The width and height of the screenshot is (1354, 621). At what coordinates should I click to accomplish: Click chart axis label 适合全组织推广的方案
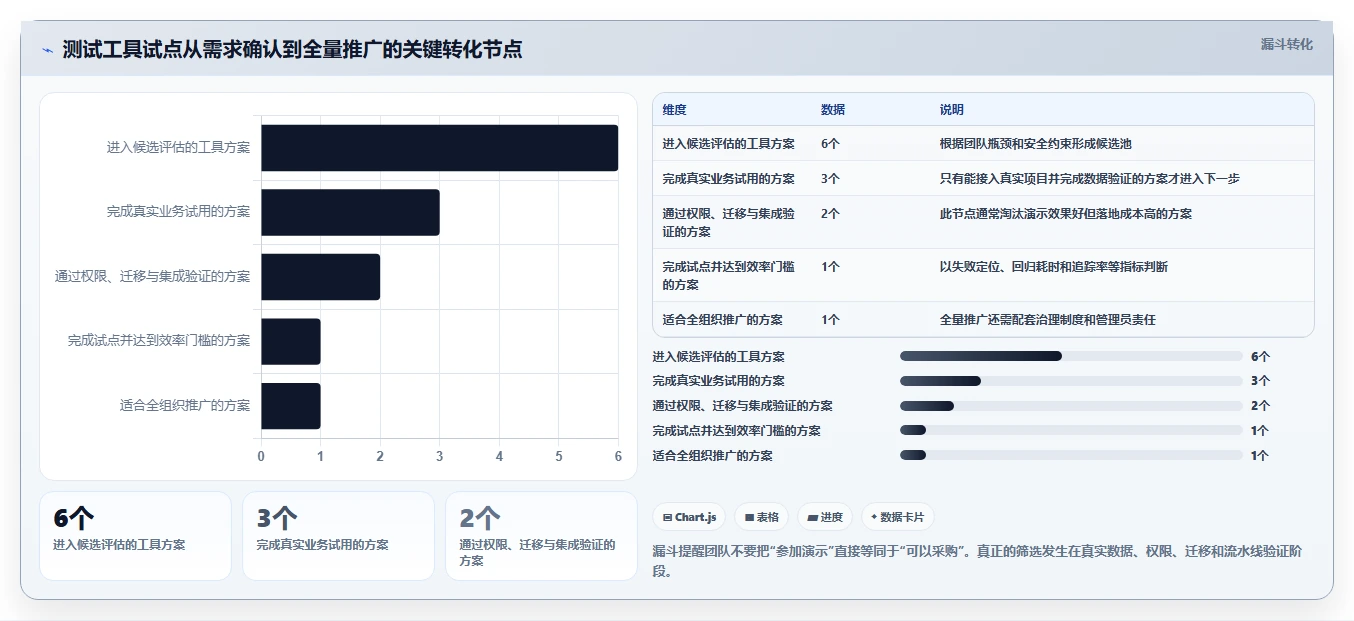185,406
